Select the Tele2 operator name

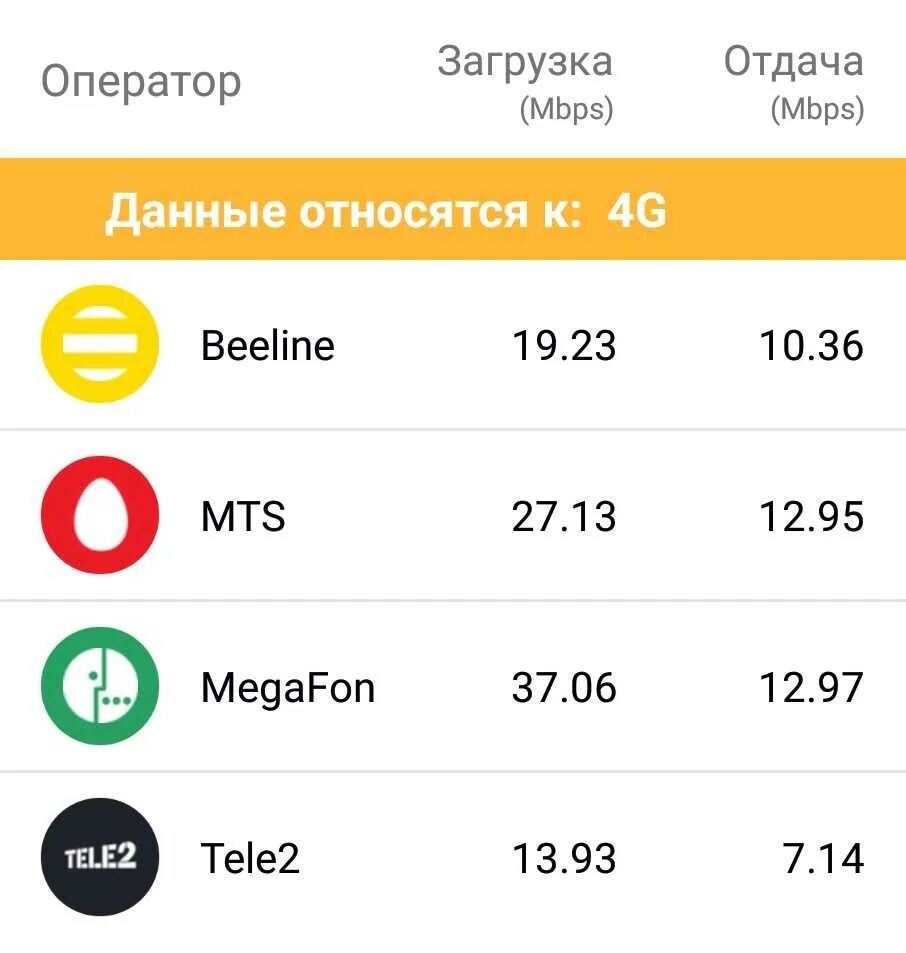(x=250, y=858)
